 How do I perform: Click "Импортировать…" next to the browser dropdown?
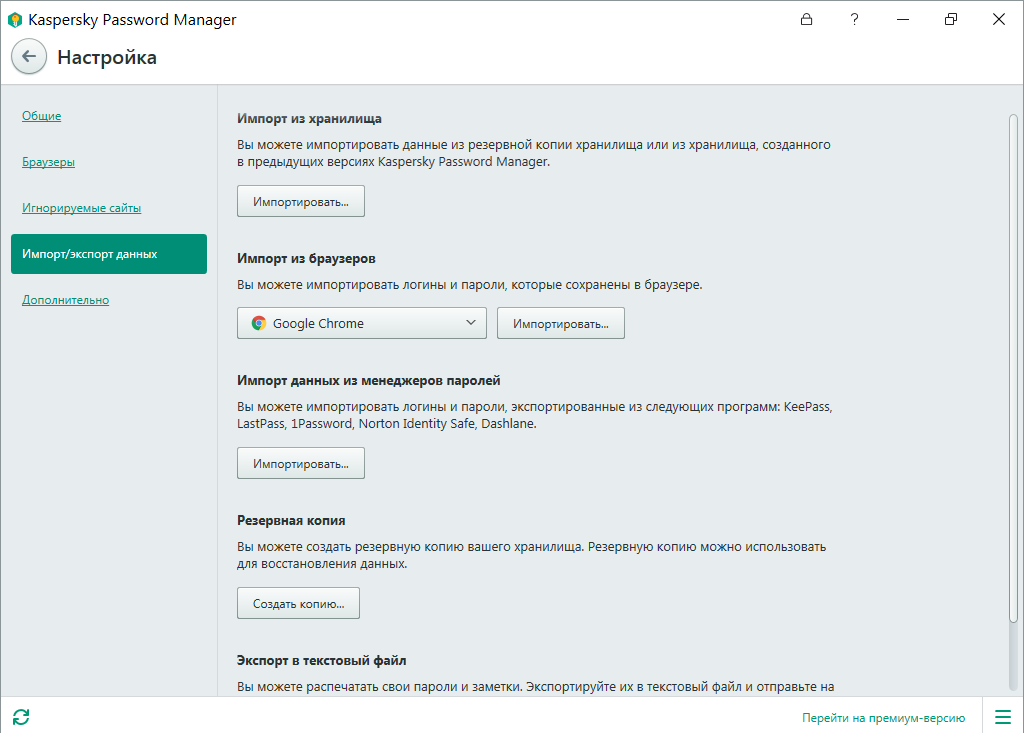tap(560, 322)
